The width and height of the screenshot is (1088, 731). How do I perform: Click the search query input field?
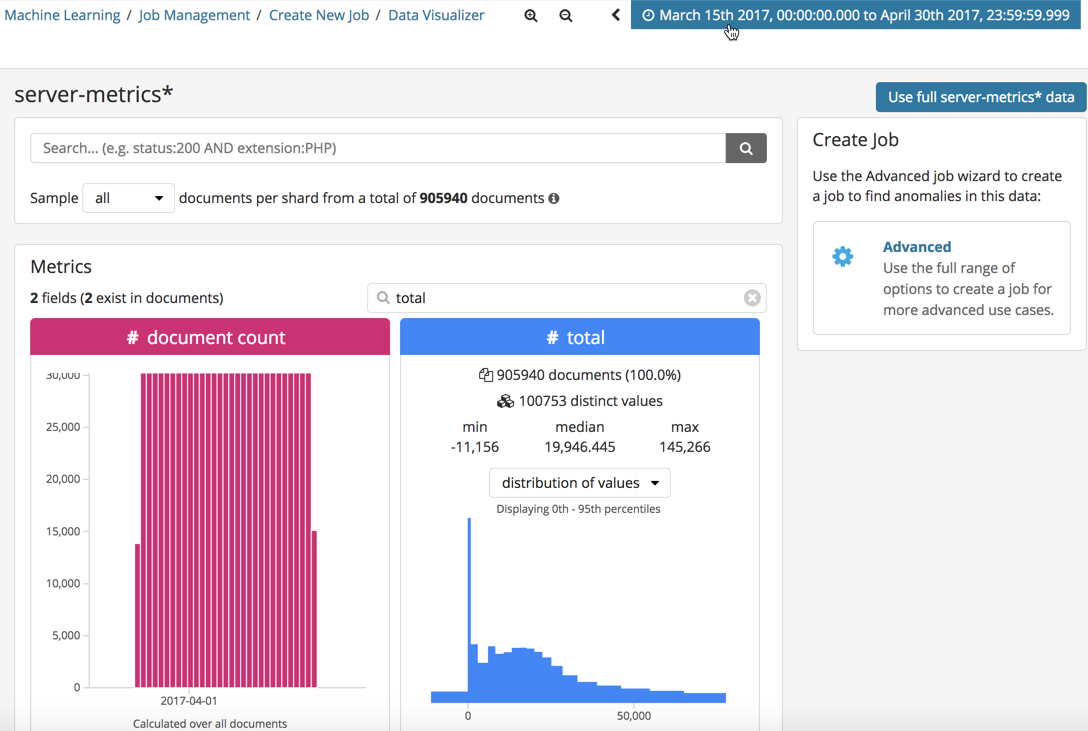click(x=370, y=147)
